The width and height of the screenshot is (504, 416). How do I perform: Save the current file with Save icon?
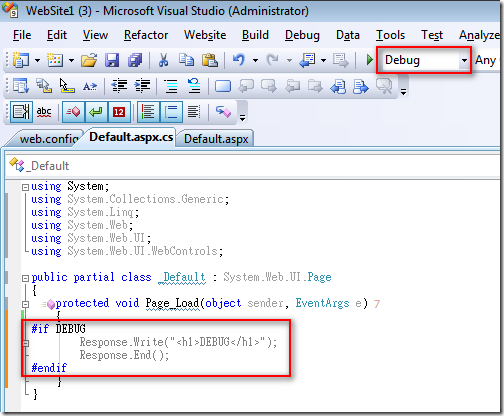point(112,60)
